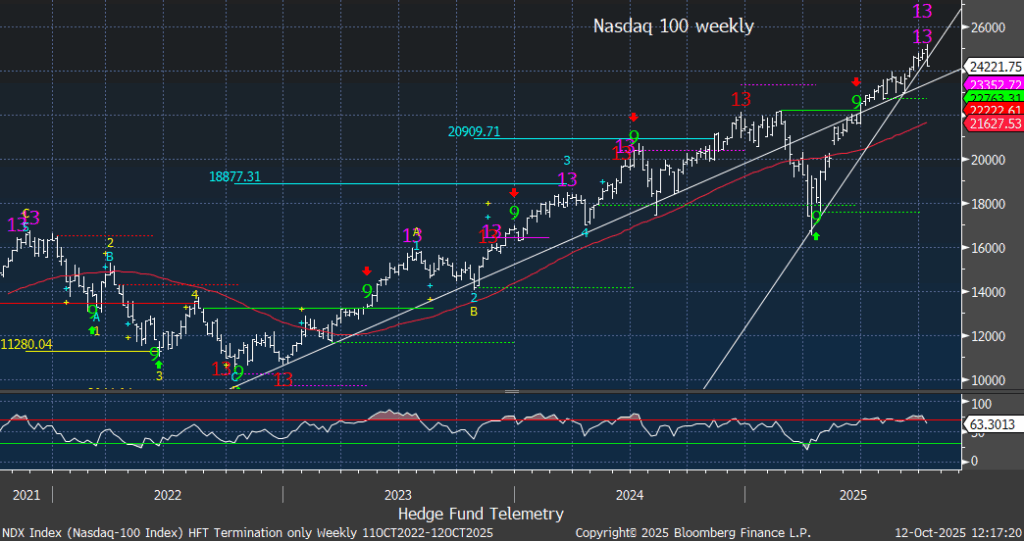Click the 2025 year on the time axis
1024x541 pixels.
click(853, 495)
